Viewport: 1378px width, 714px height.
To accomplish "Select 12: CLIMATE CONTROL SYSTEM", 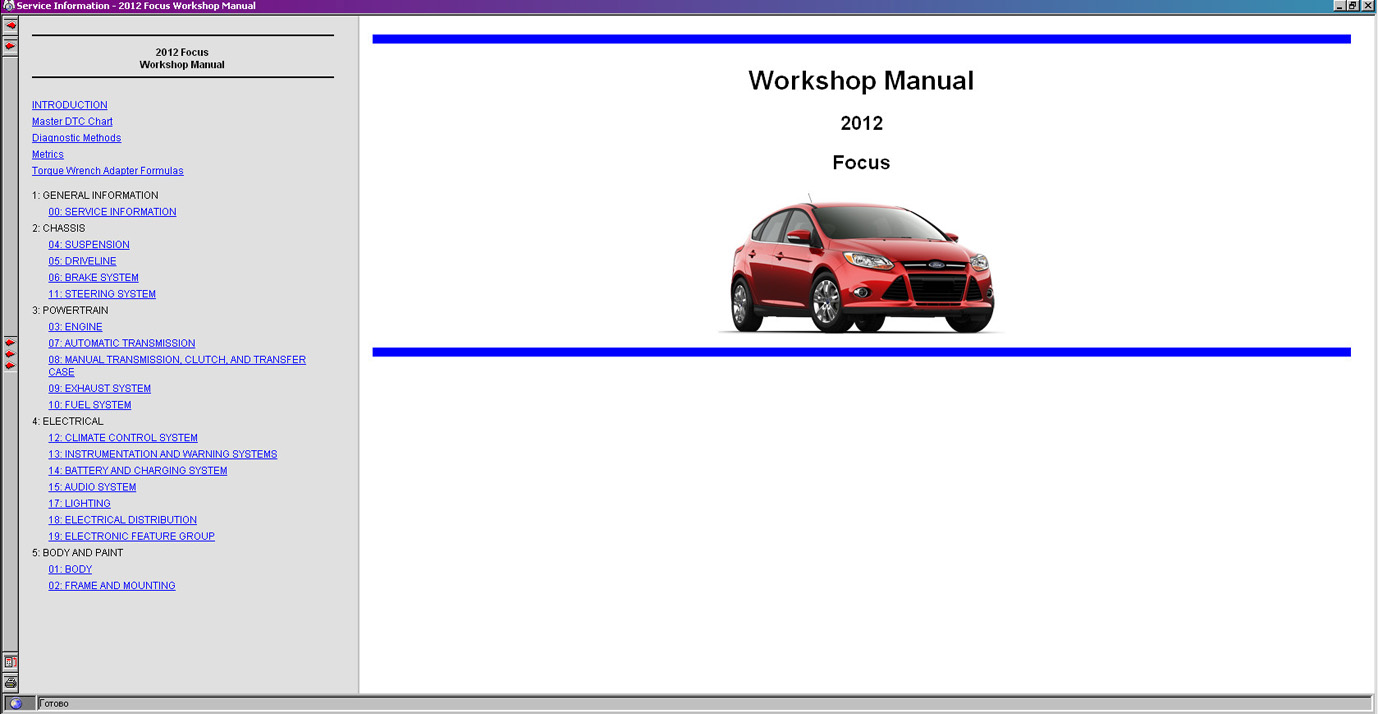I will pos(123,438).
